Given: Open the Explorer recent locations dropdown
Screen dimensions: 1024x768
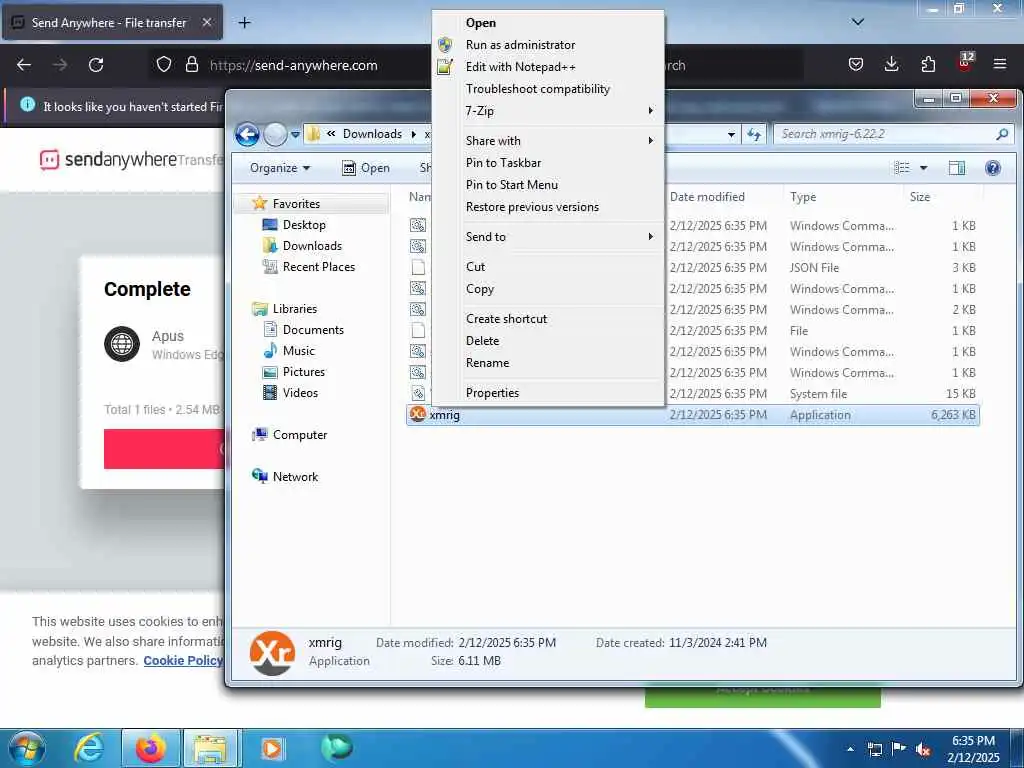Looking at the screenshot, I should click(x=295, y=135).
